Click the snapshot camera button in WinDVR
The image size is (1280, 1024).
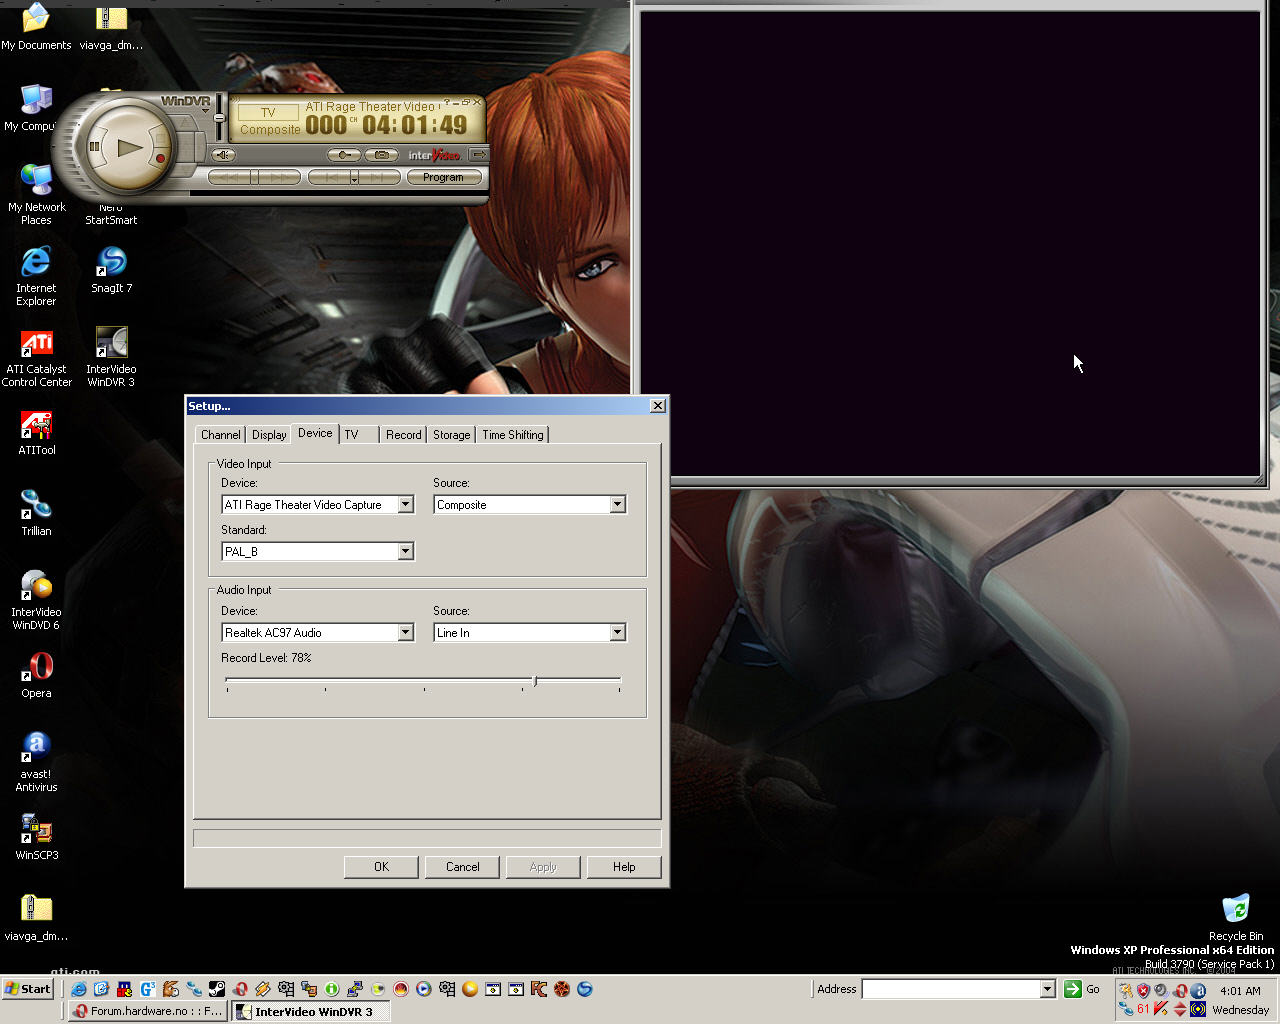[x=381, y=155]
